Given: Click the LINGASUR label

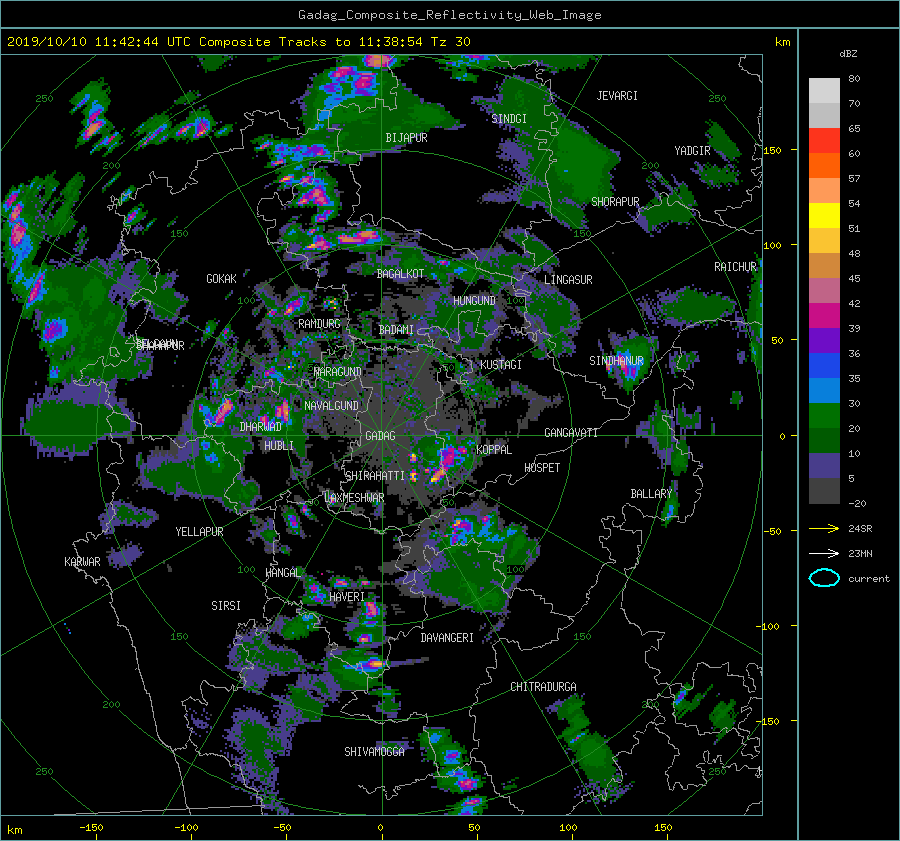Looking at the screenshot, I should (x=568, y=280).
